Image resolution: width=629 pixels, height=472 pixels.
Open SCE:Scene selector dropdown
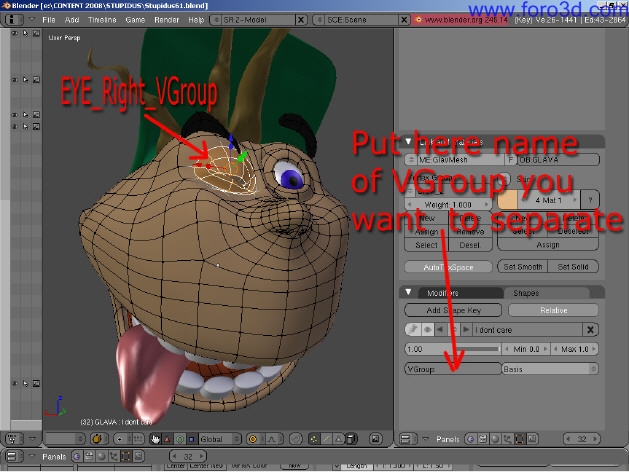click(320, 20)
